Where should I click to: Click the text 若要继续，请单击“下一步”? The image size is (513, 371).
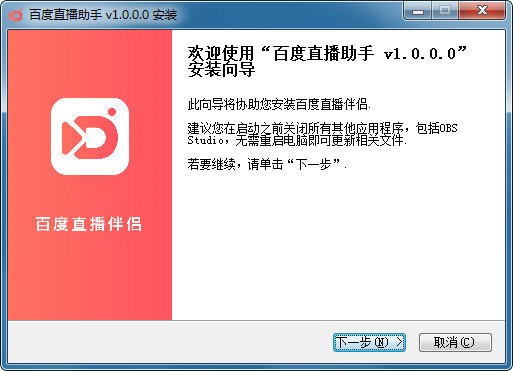[267, 164]
